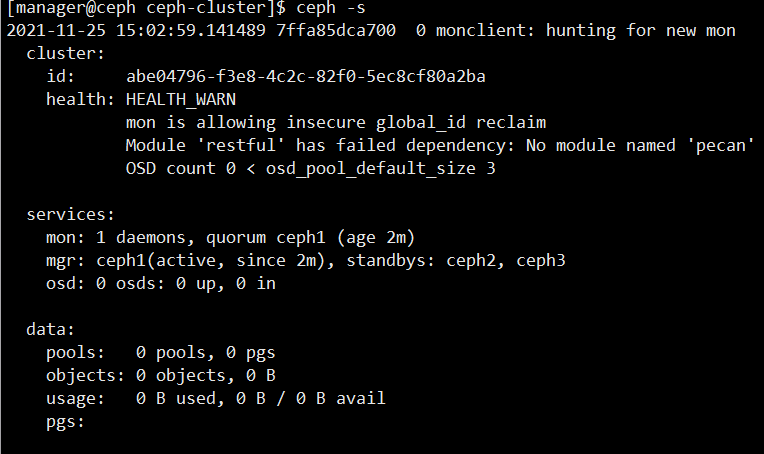Click the 'services:' section heading

point(71,214)
